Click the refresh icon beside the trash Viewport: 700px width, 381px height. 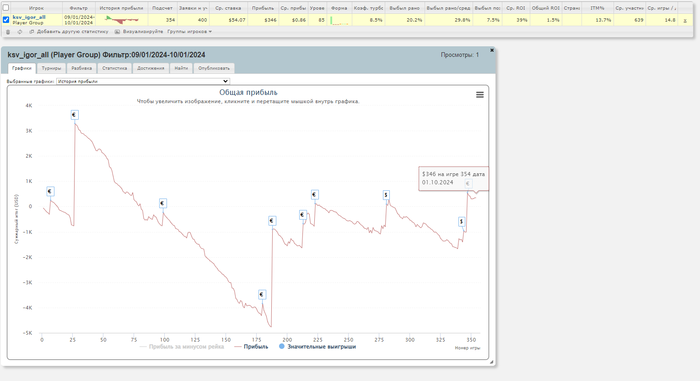coord(20,32)
